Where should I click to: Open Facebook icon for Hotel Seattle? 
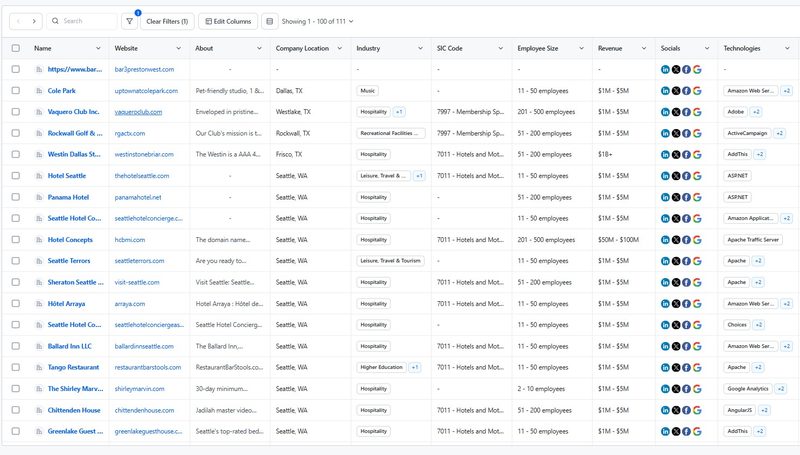[x=687, y=176]
